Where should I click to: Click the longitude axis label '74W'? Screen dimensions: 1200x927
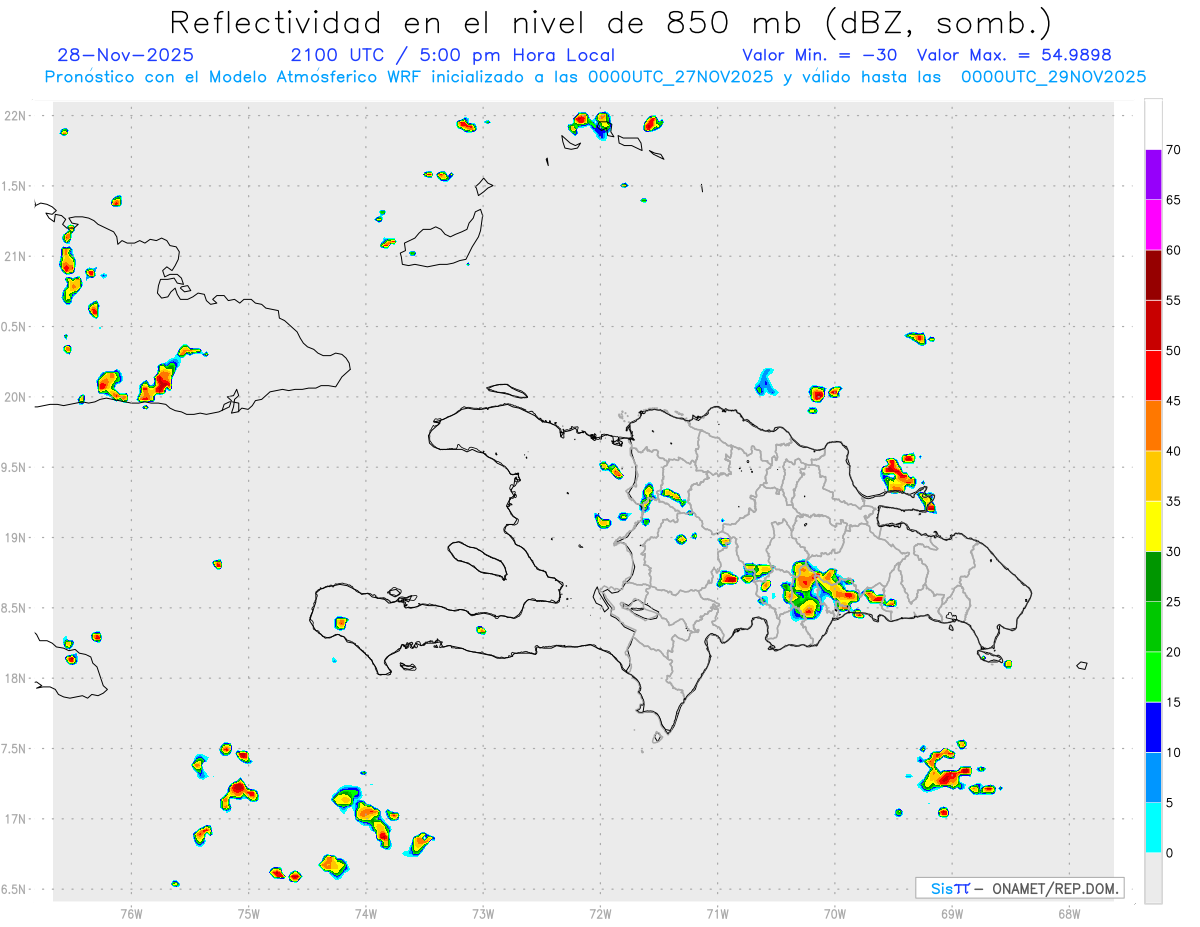[x=366, y=912]
